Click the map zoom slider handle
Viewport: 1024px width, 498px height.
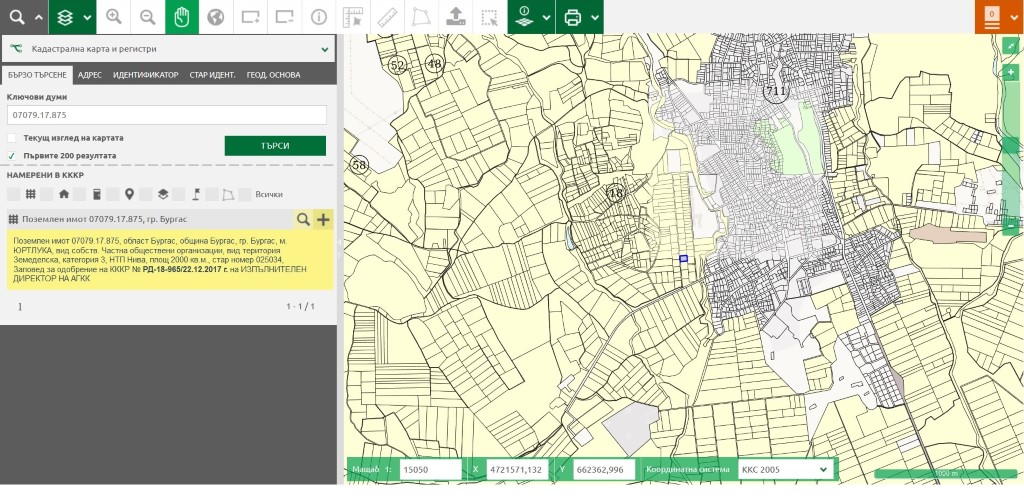1011,146
